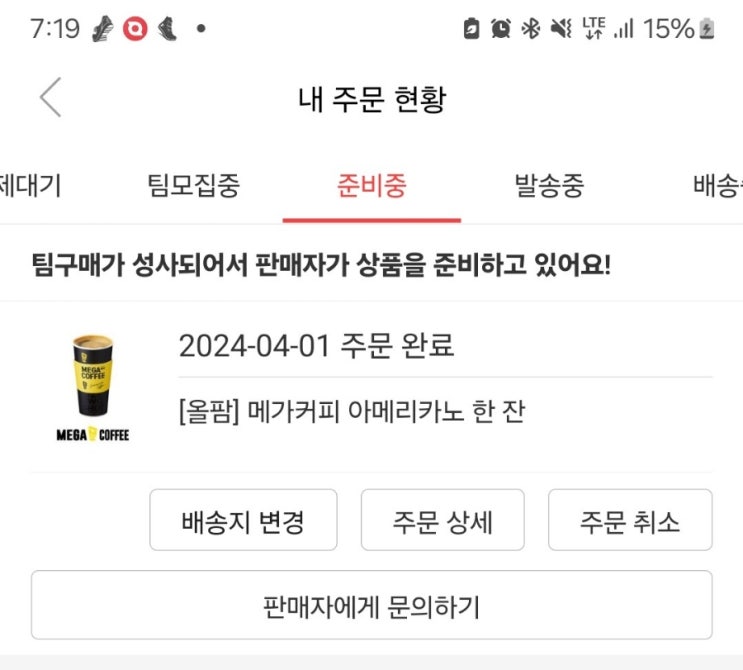Select the 준비중 tab

[x=372, y=185]
